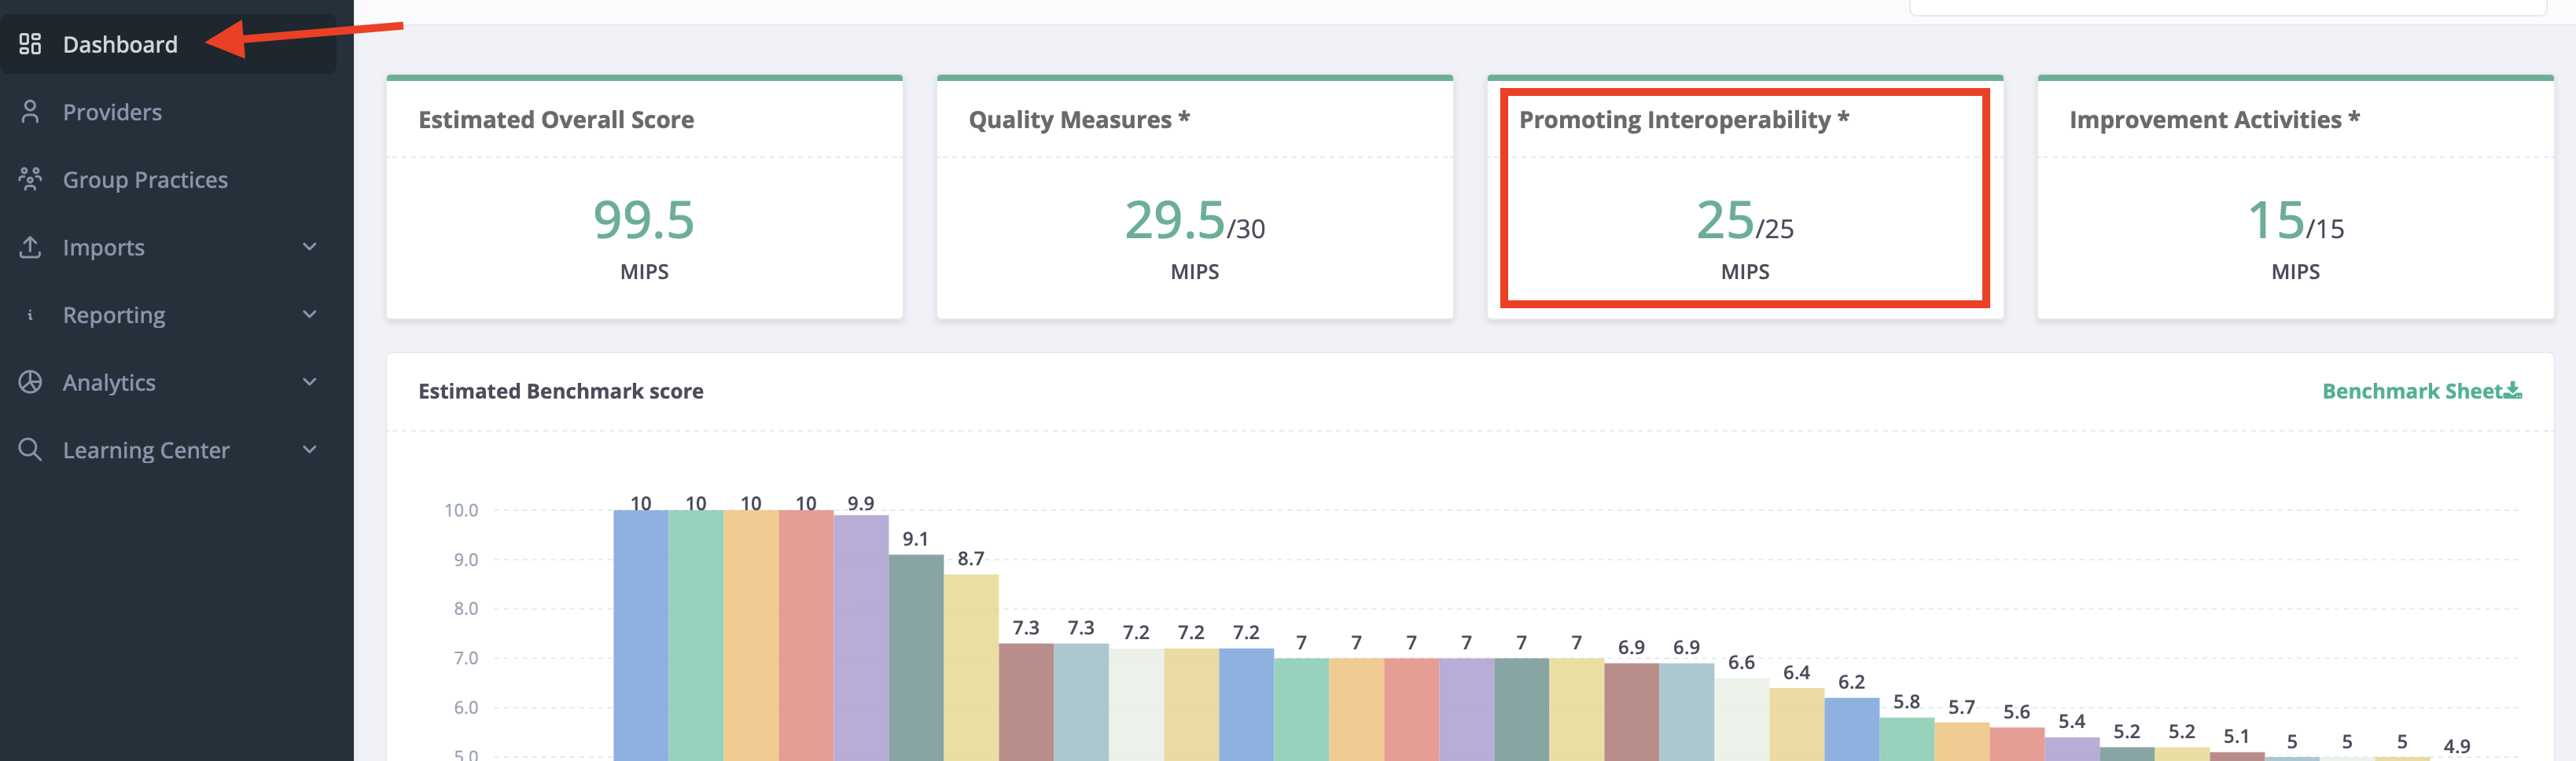Click the 15/15 improvement score
This screenshot has width=2576, height=761.
(x=2296, y=220)
